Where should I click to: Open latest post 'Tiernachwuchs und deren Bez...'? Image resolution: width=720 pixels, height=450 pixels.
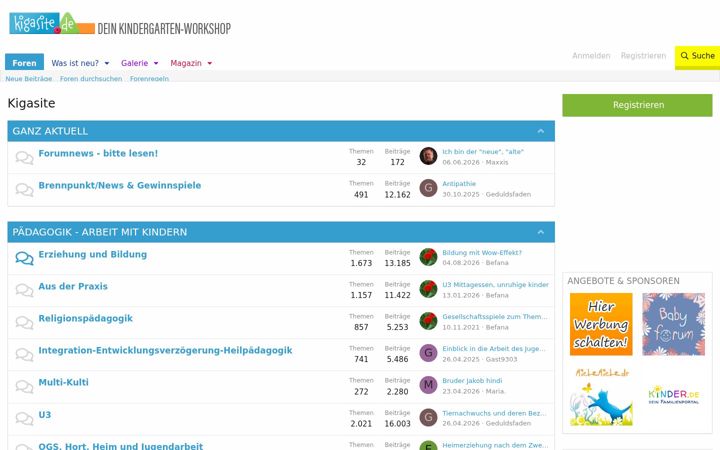494,413
